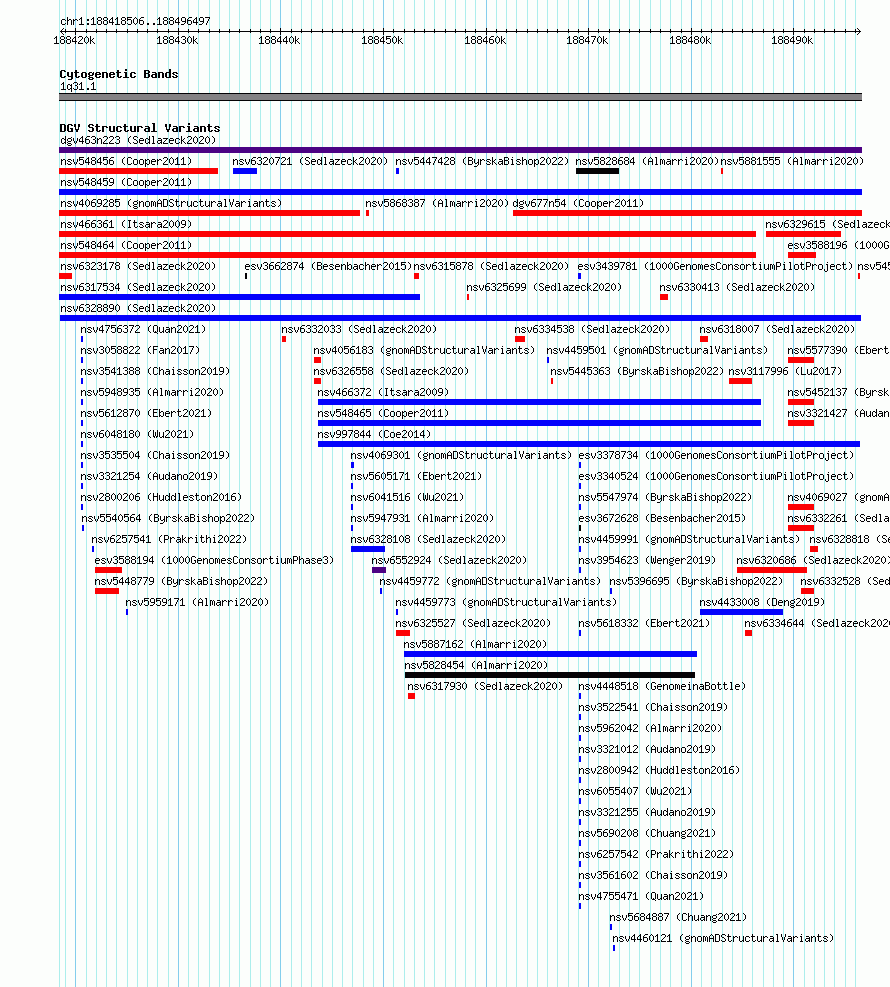Open the dgv677n54 (Cooper2011) label
The width and height of the screenshot is (890, 987).
(x=578, y=203)
